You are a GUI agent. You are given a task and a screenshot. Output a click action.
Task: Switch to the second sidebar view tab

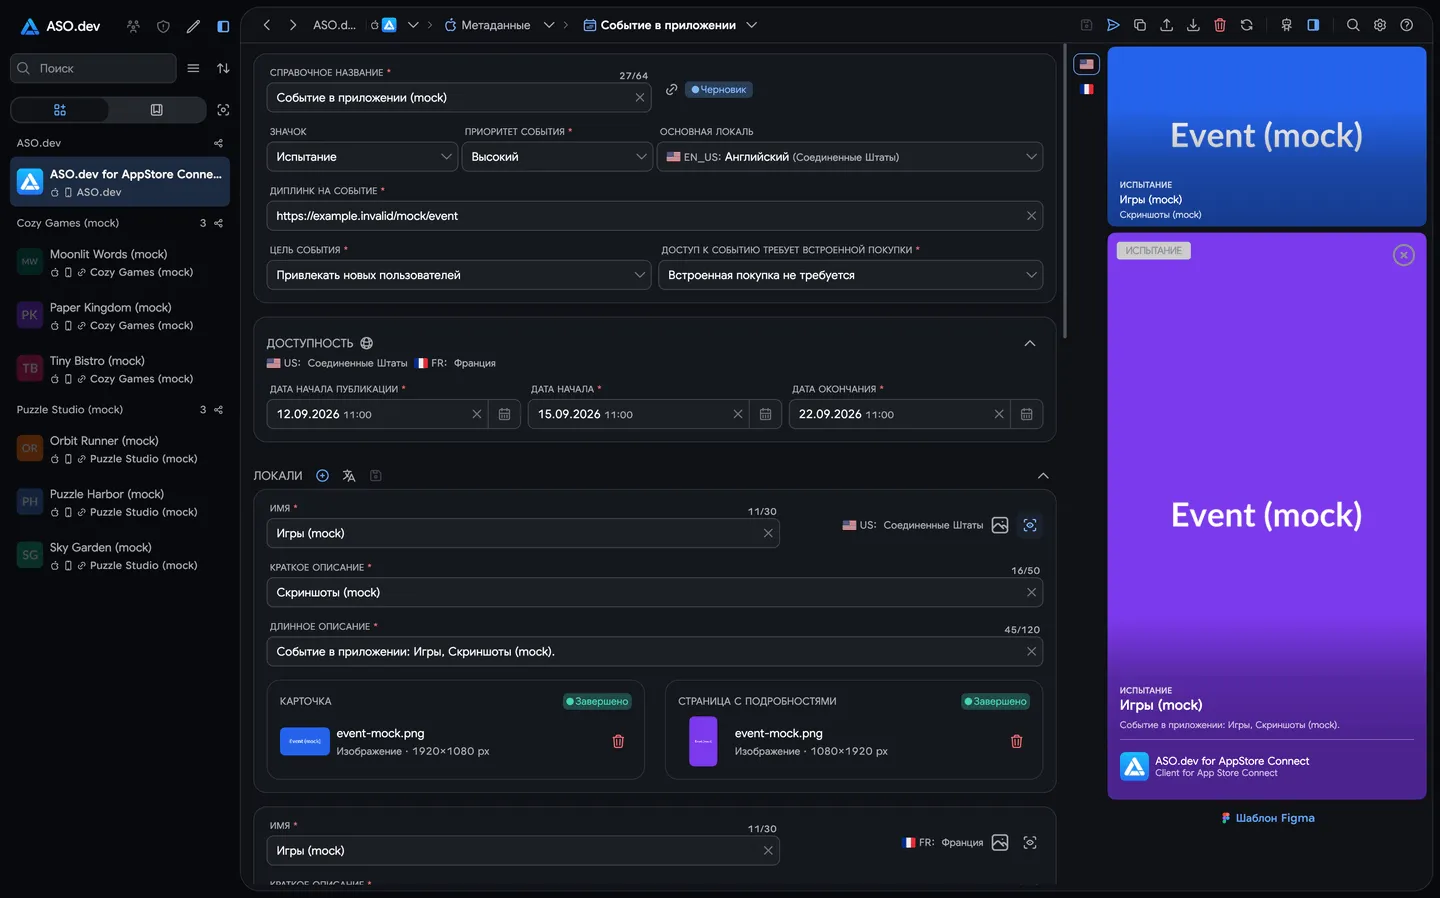(x=157, y=110)
